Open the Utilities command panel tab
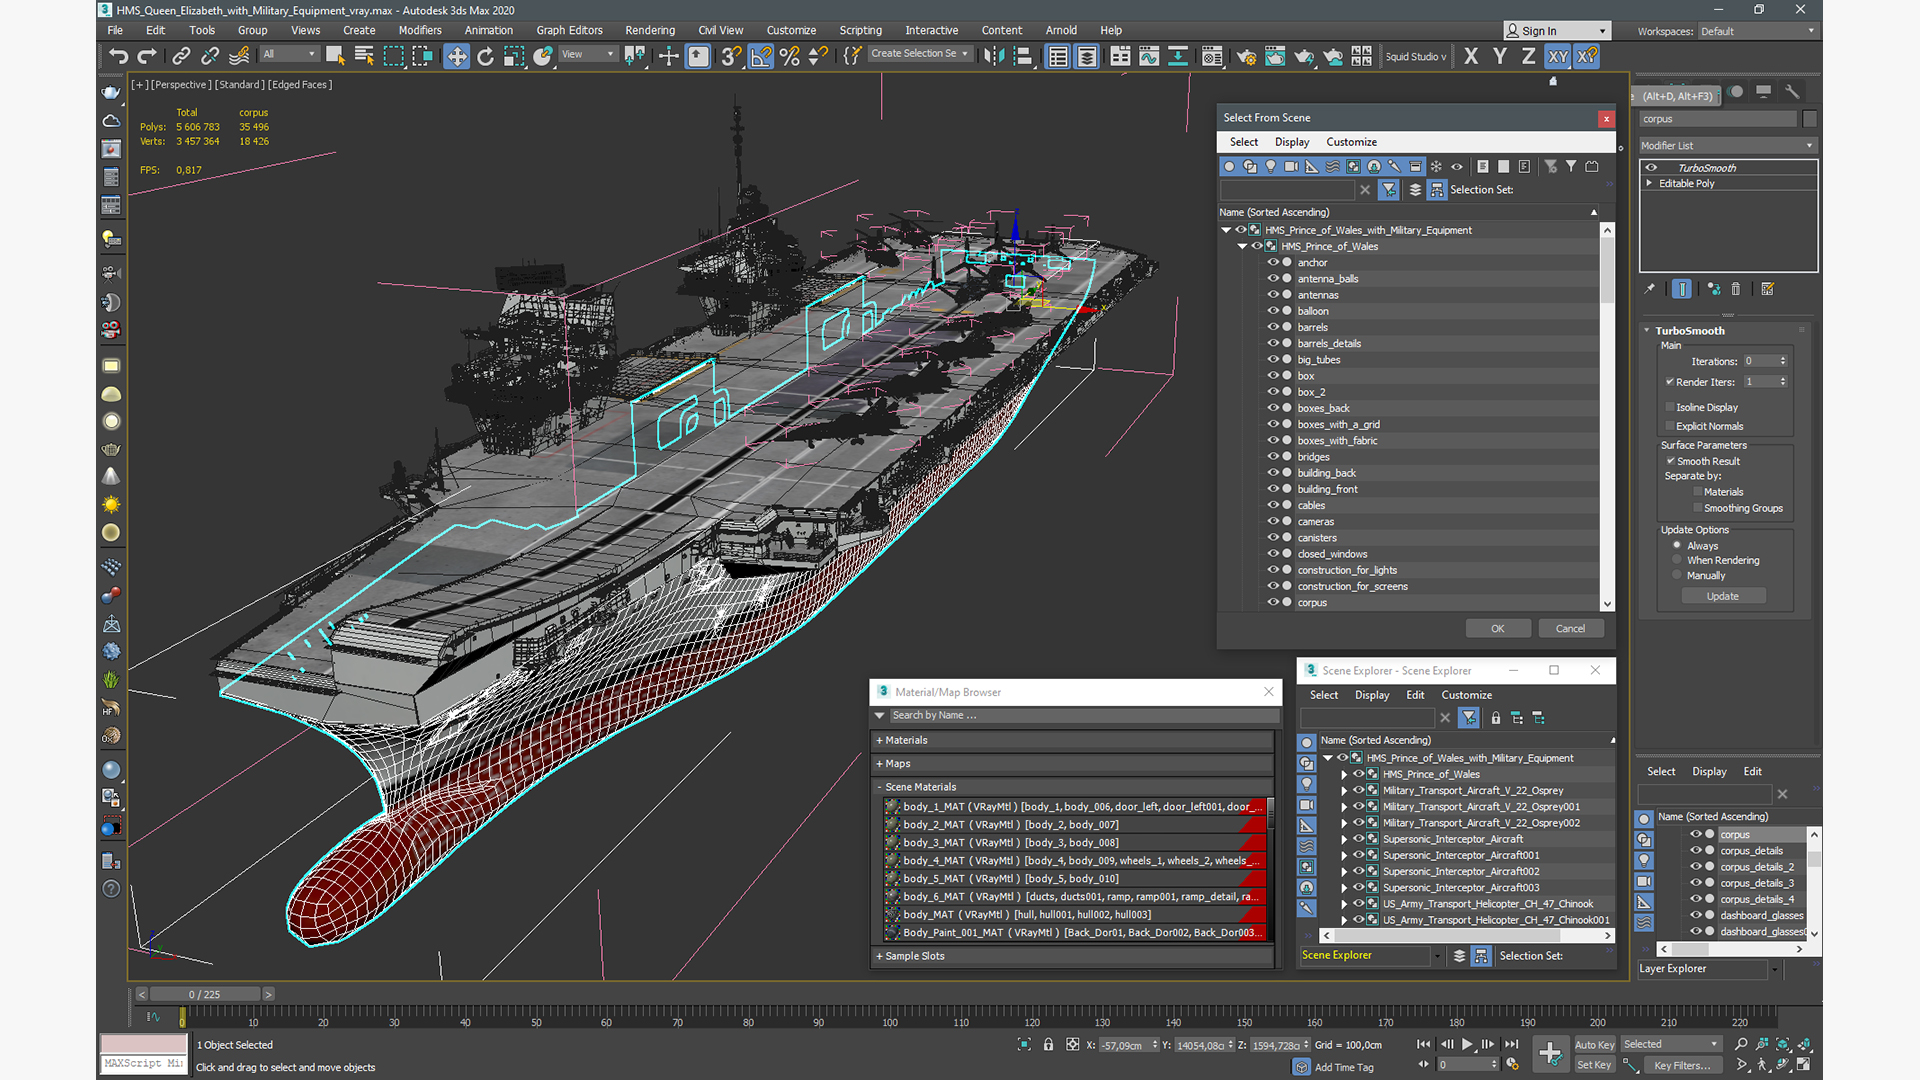 1792,92
